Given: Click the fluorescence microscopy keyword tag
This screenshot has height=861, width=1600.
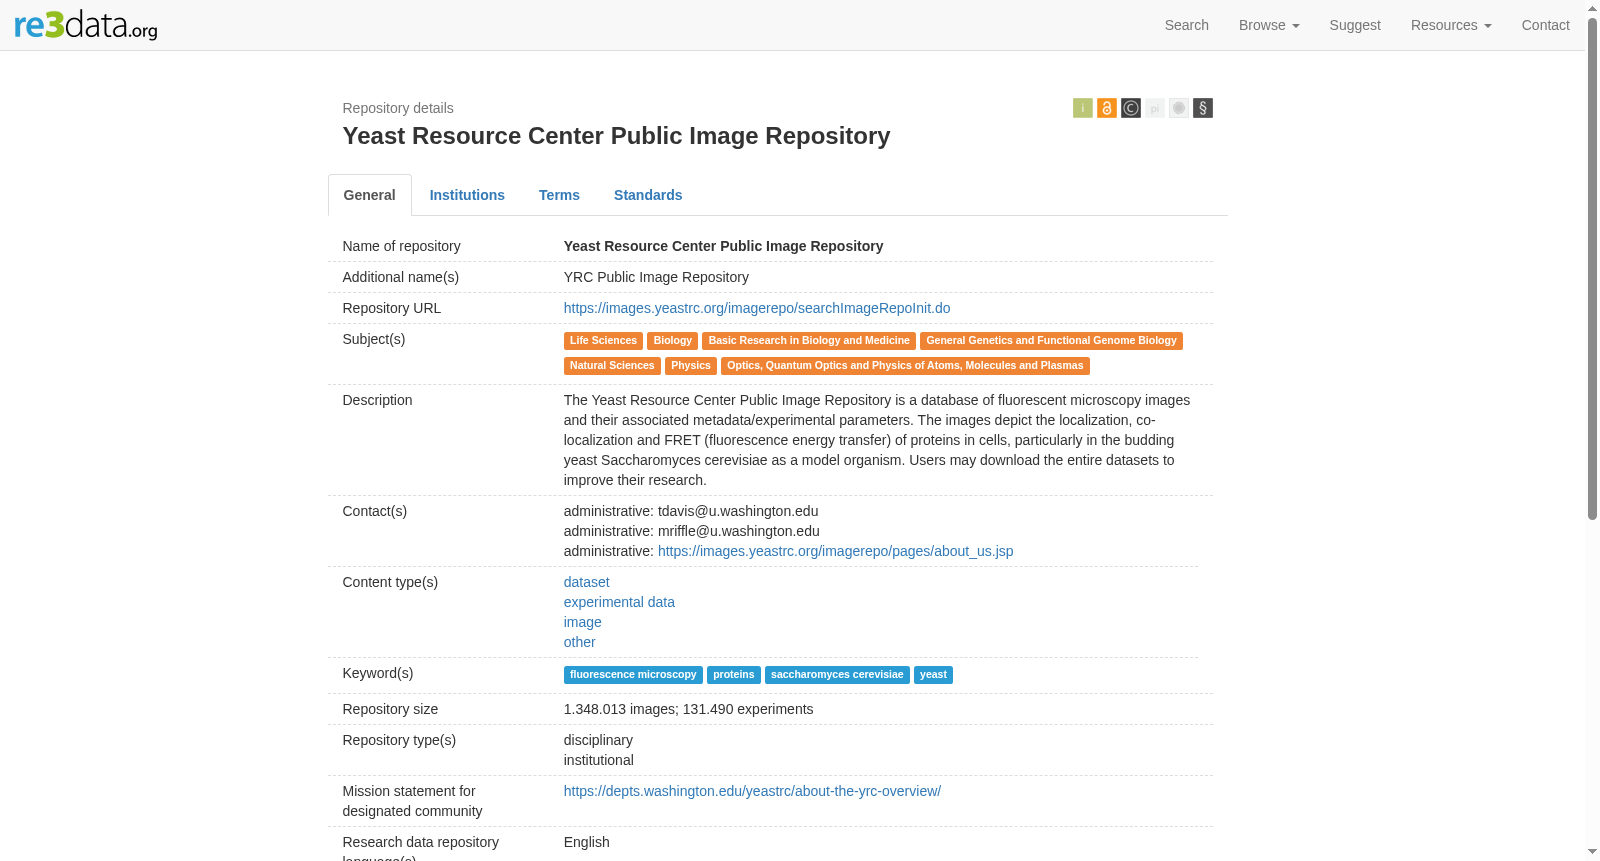Looking at the screenshot, I should click(x=633, y=675).
